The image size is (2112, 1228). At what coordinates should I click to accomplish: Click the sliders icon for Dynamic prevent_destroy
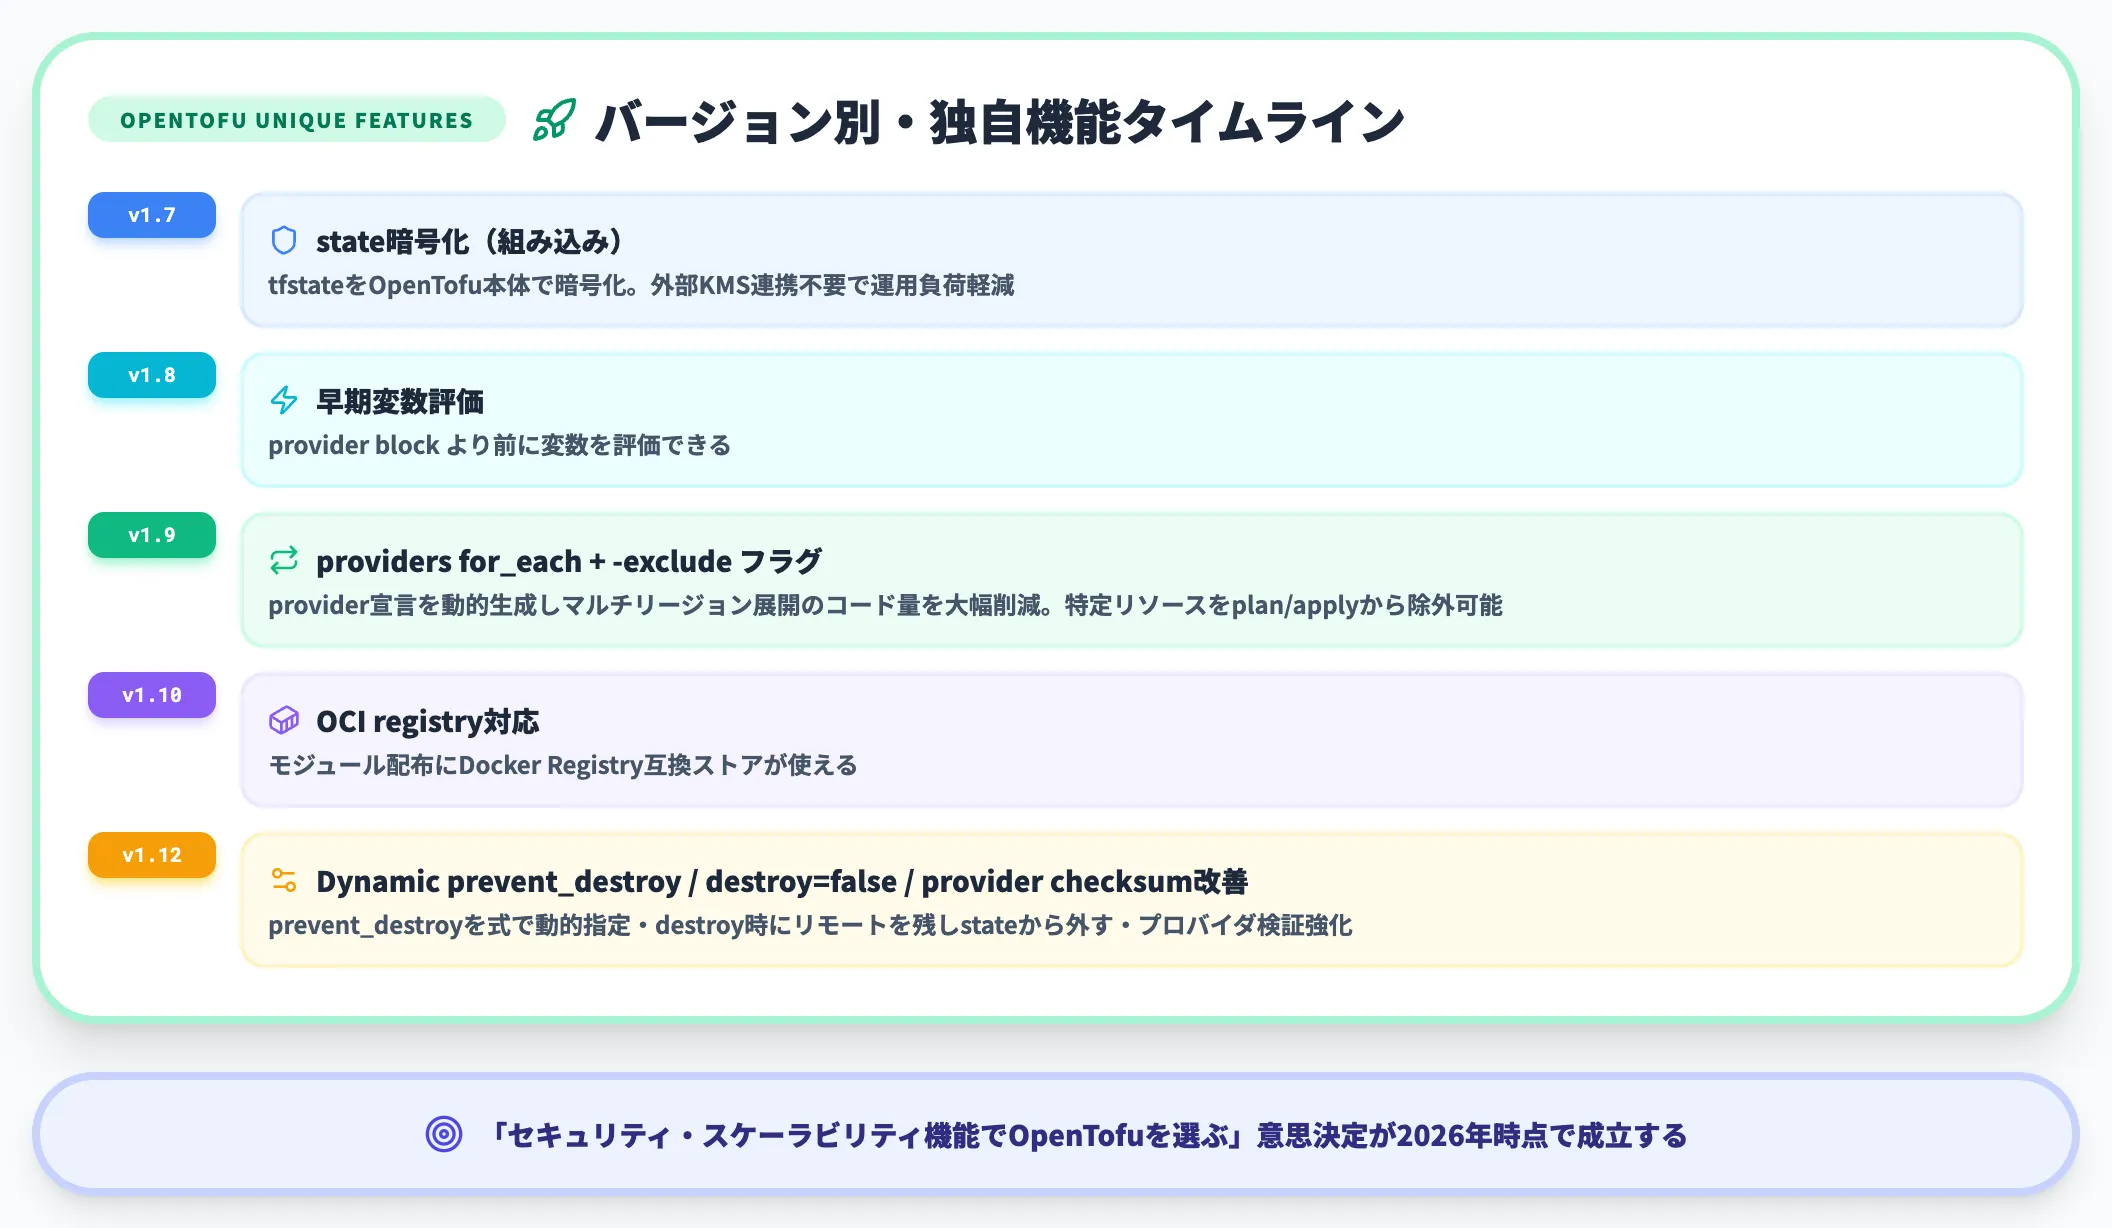284,881
